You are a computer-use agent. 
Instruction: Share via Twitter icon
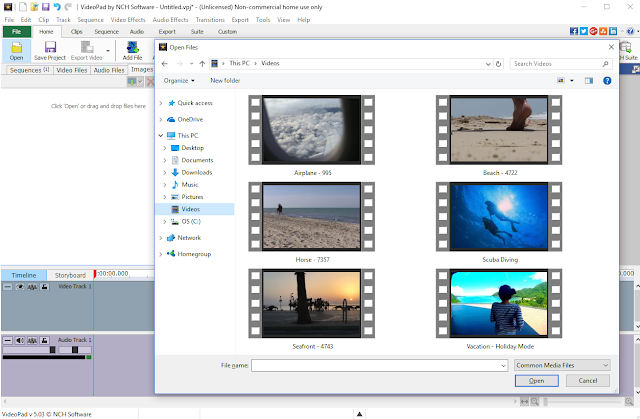tap(584, 31)
